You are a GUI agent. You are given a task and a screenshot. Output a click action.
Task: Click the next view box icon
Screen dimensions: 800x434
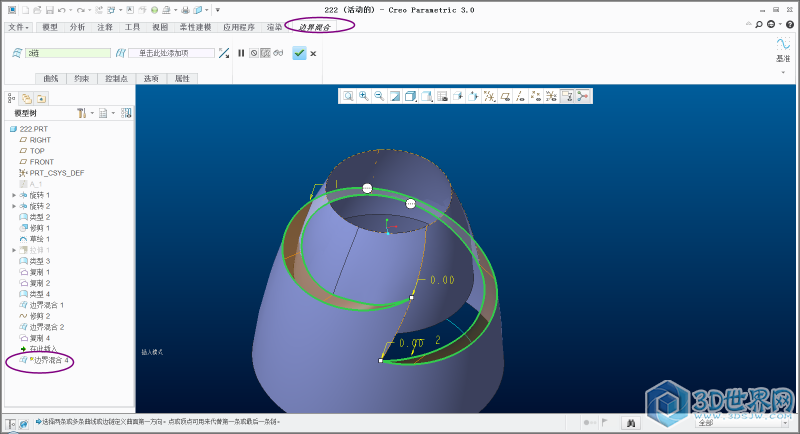473,96
